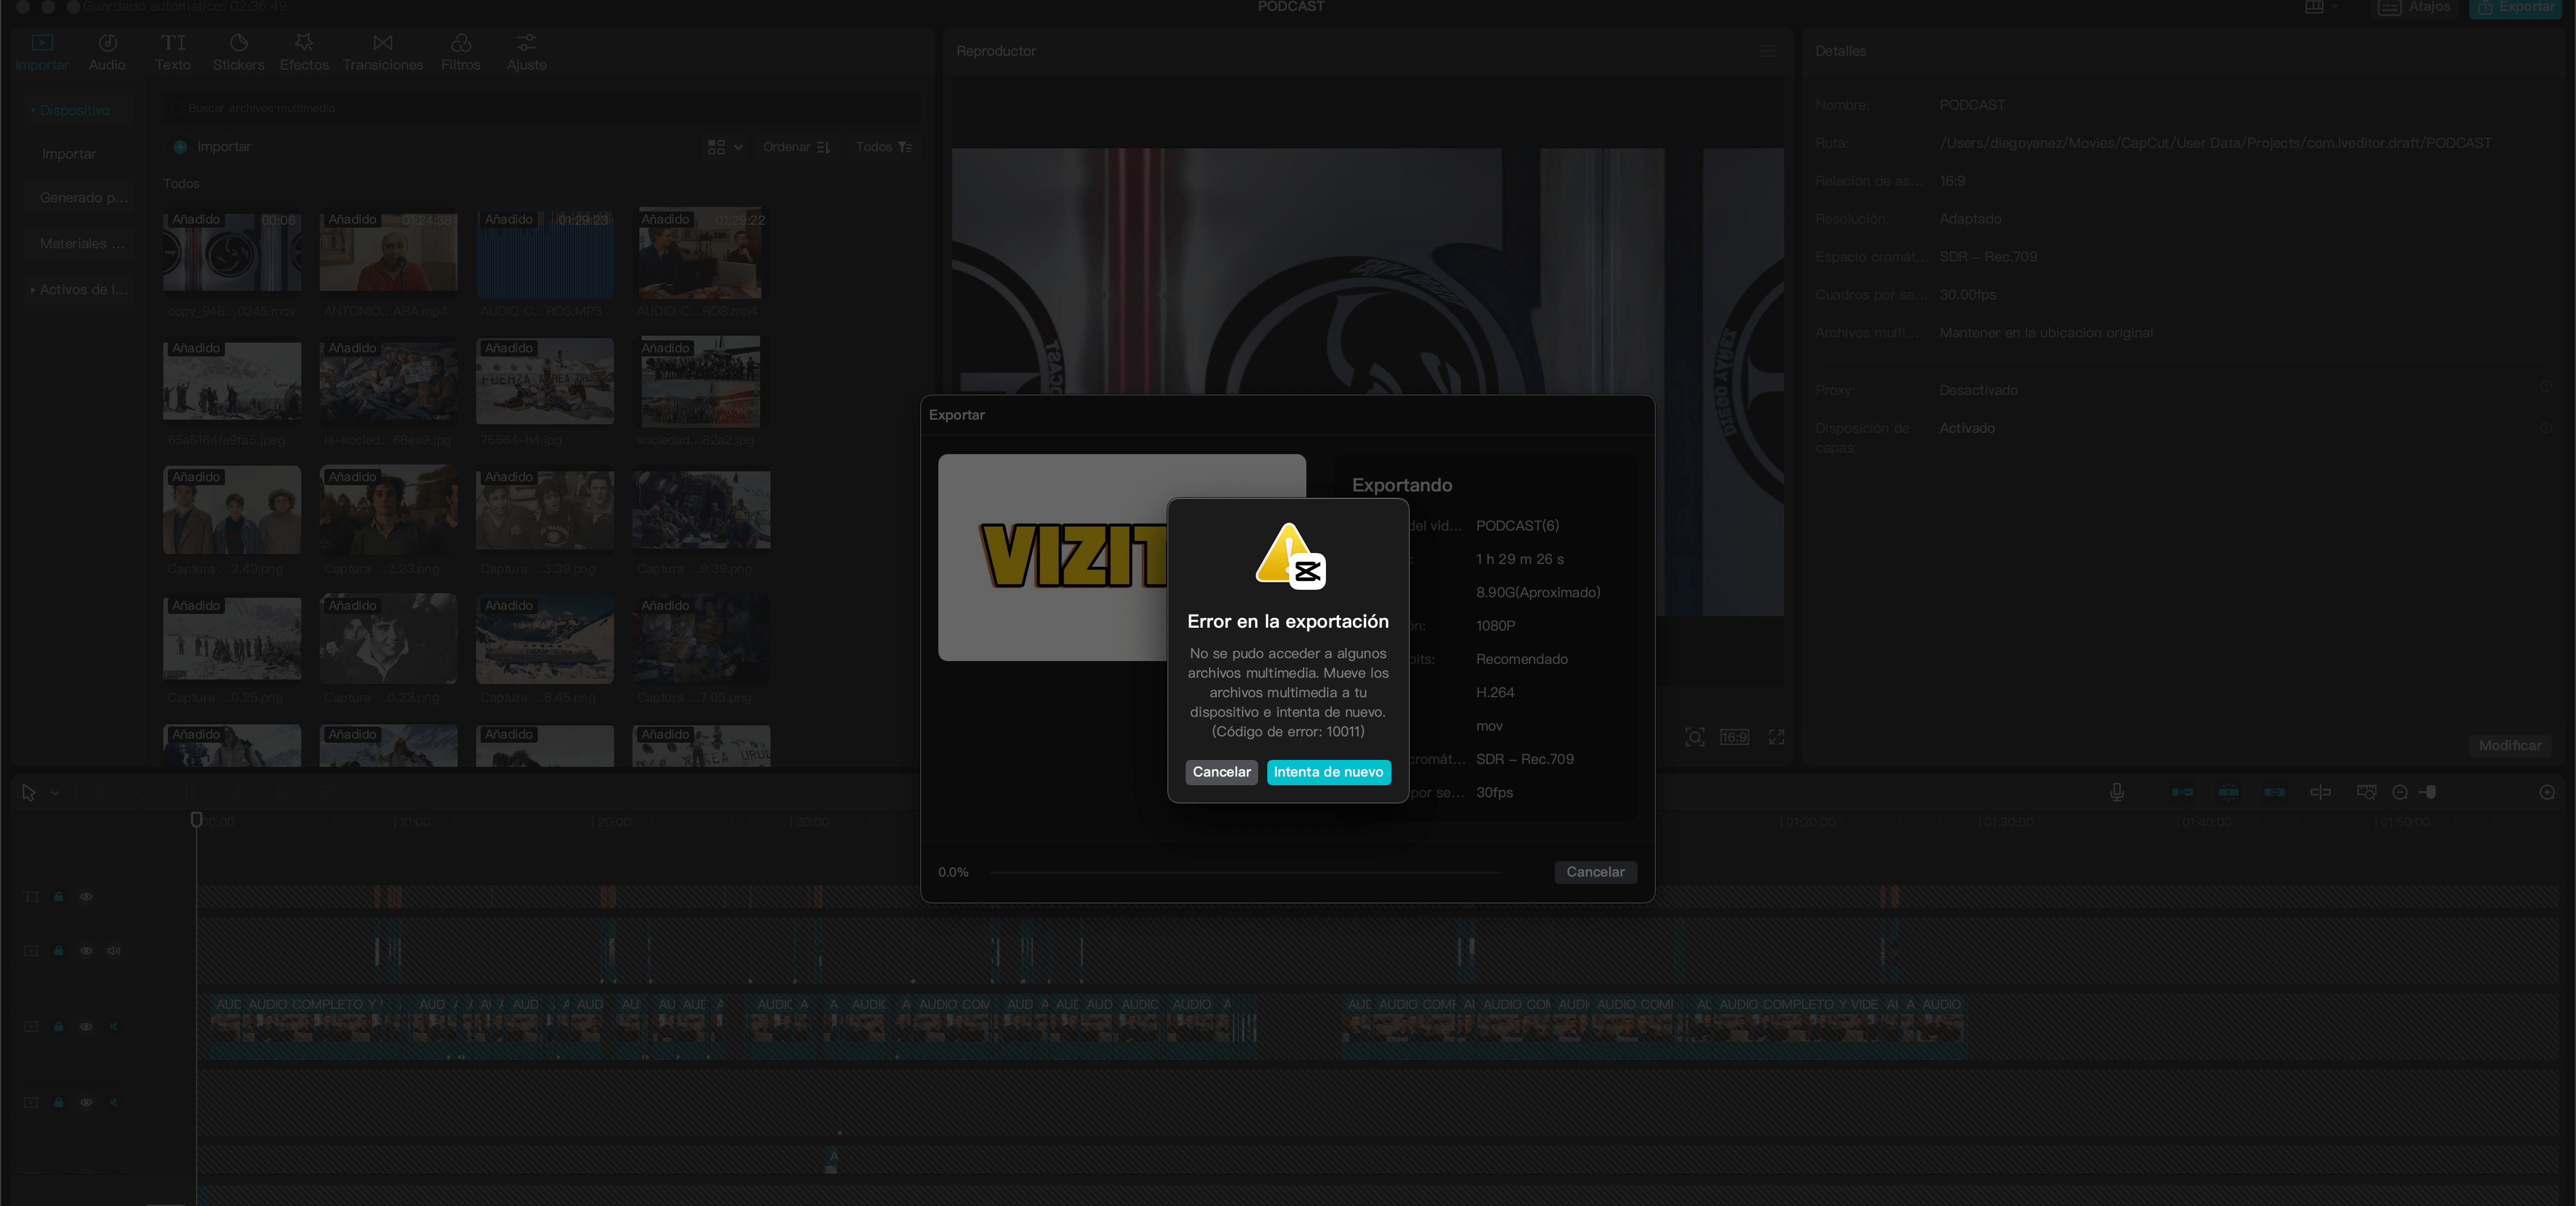
Task: Open the layout dropdown beside Atajos
Action: pos(2322,8)
